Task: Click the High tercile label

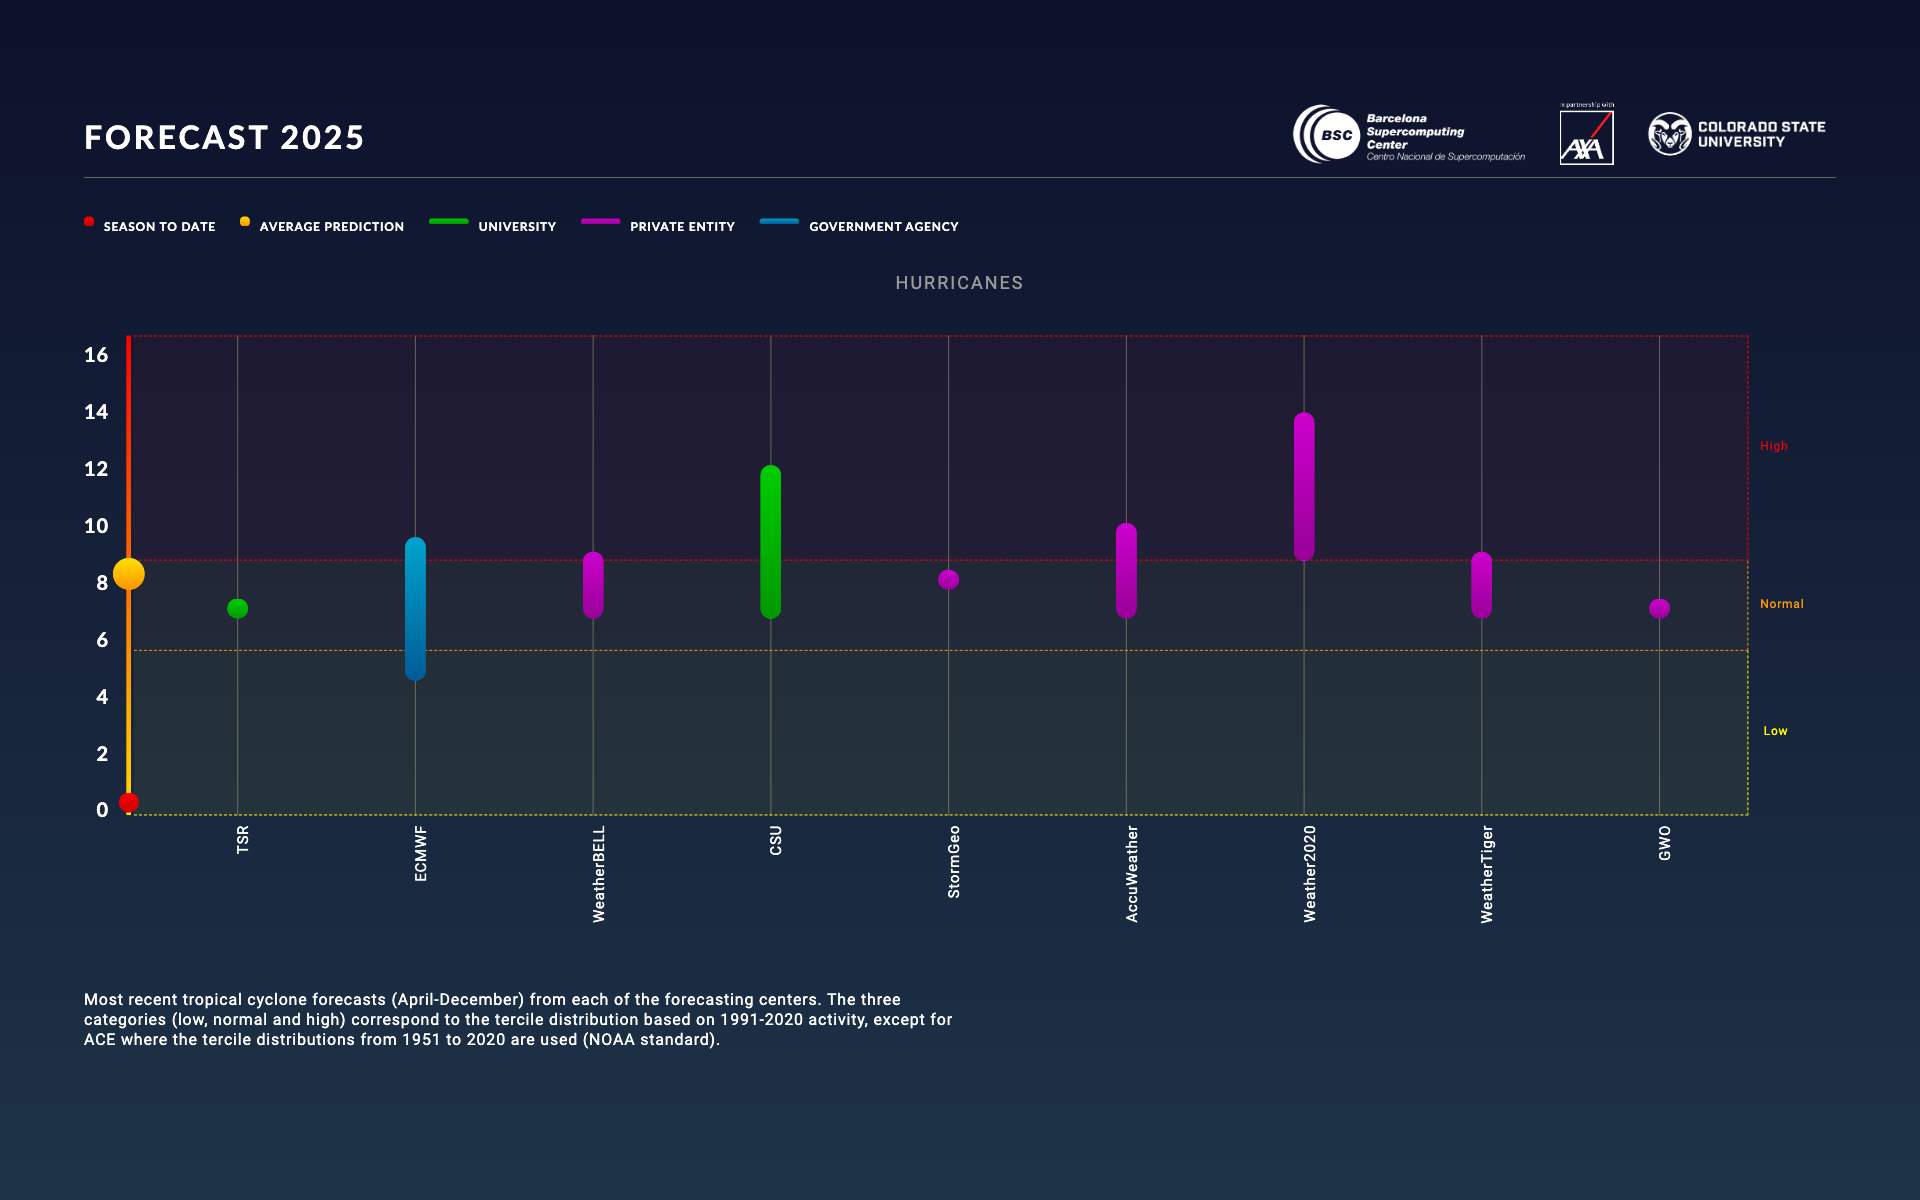Action: tap(1775, 446)
